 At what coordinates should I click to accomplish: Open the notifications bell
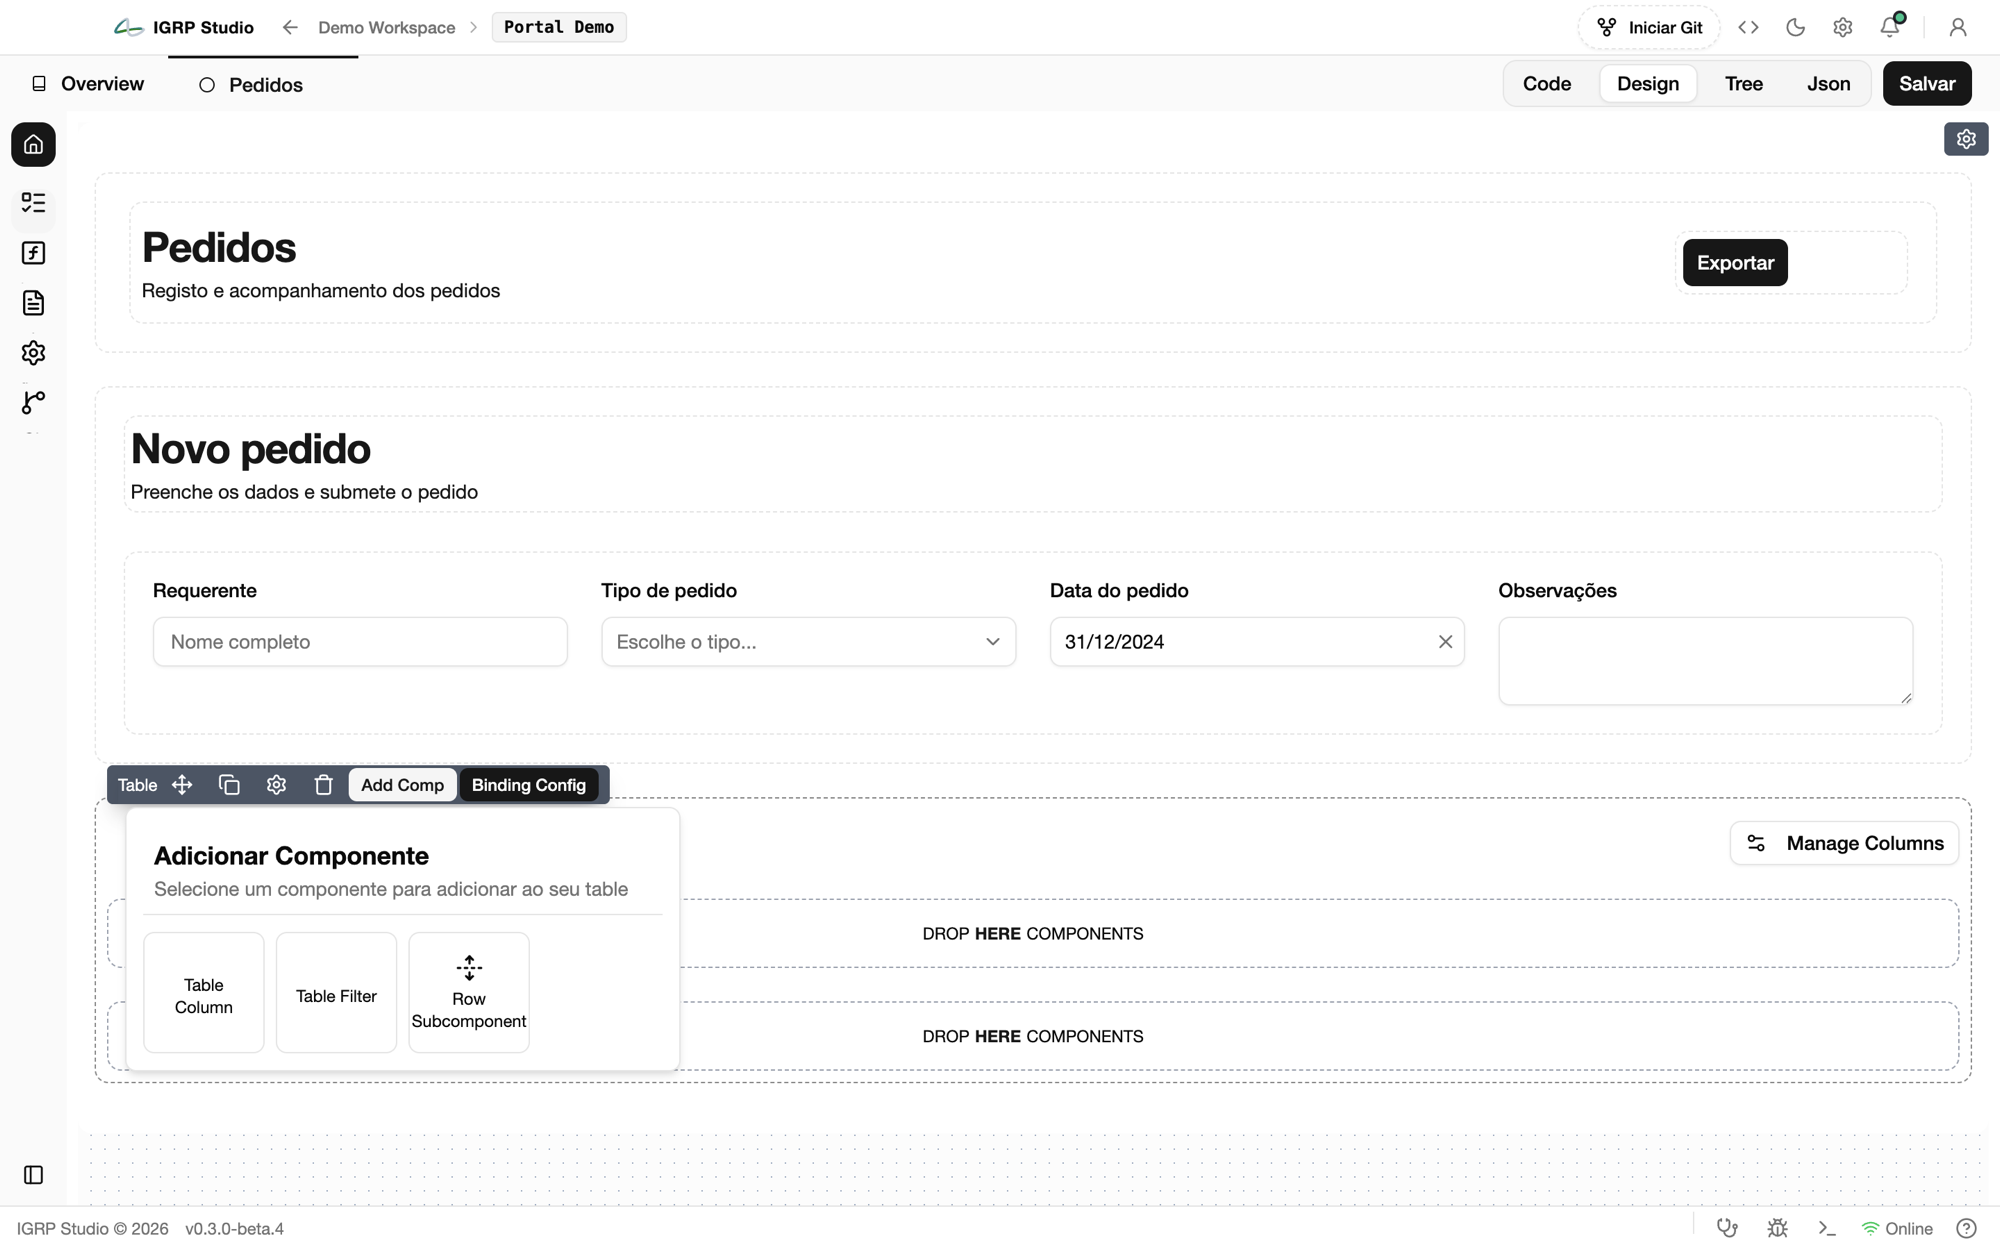tap(1890, 27)
